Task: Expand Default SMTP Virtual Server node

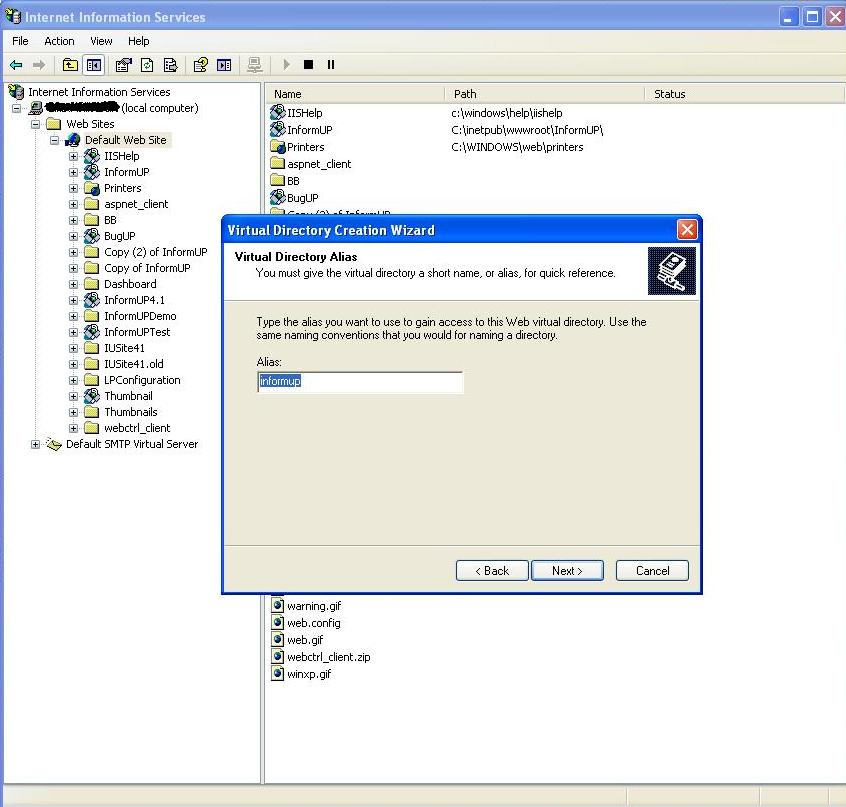Action: [x=36, y=444]
